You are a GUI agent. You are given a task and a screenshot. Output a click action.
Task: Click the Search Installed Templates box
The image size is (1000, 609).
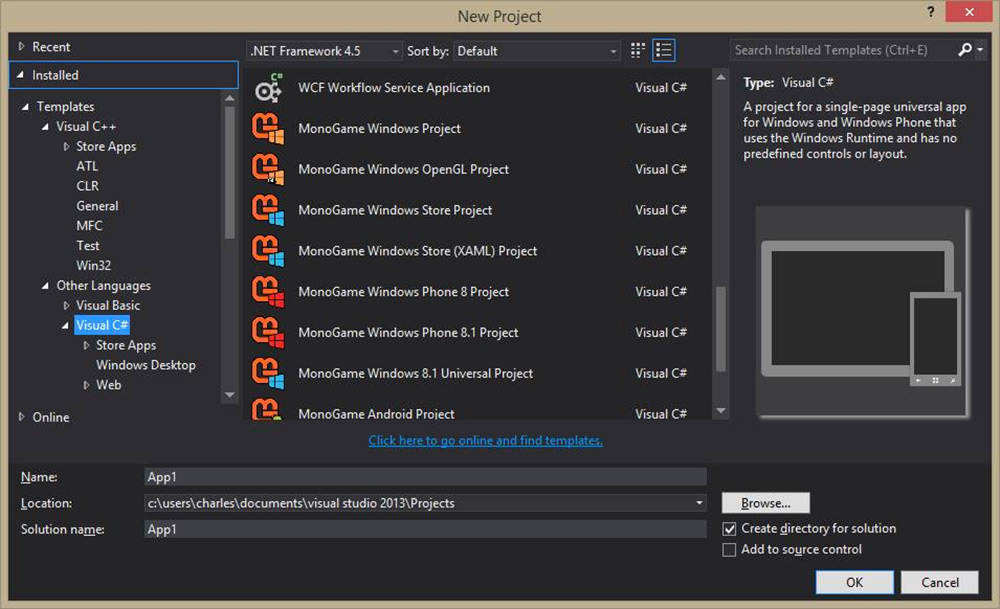click(x=842, y=50)
